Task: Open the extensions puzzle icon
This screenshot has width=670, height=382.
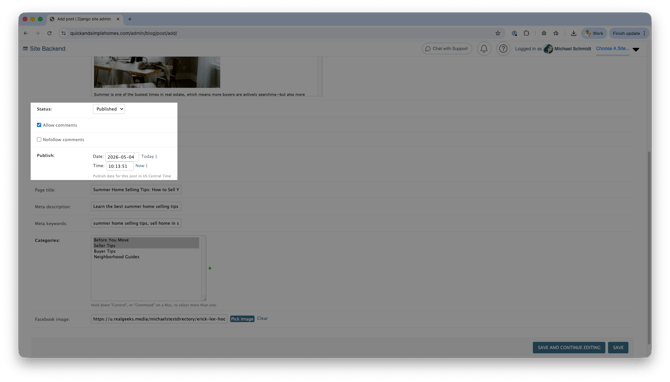Action: [x=526, y=33]
